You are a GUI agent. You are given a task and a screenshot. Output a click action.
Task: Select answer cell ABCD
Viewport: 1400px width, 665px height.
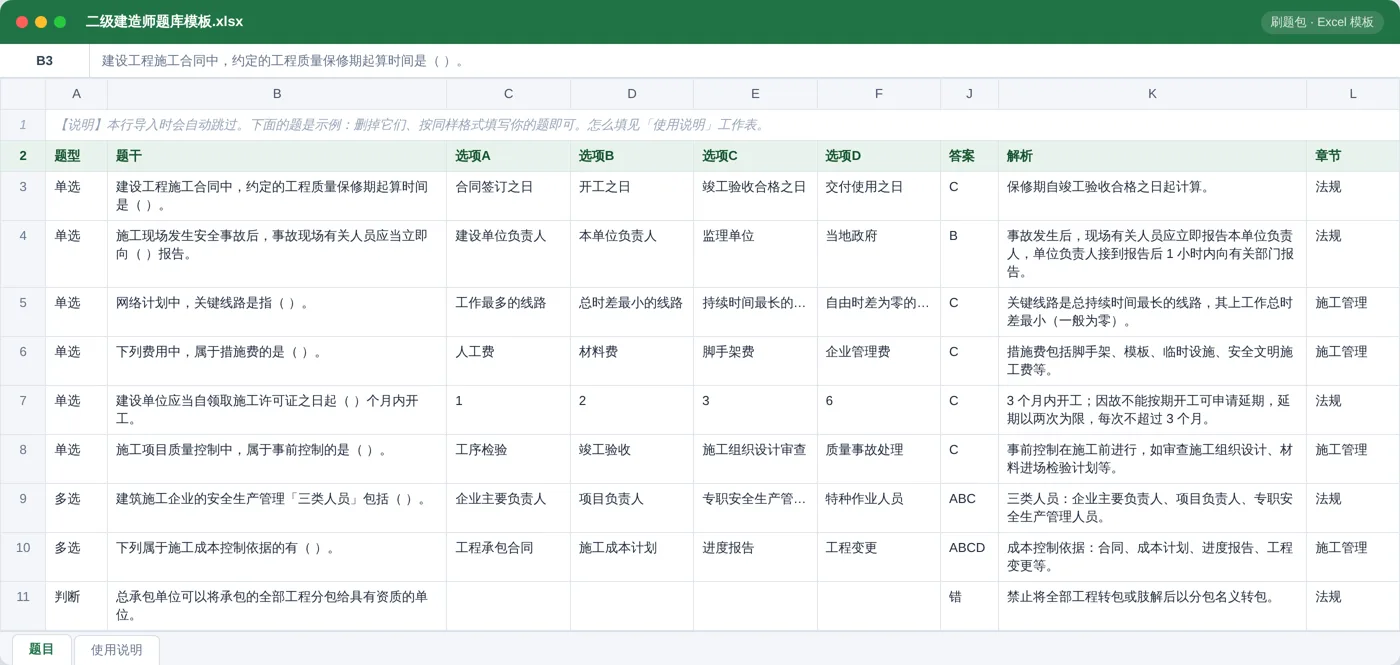tap(969, 557)
